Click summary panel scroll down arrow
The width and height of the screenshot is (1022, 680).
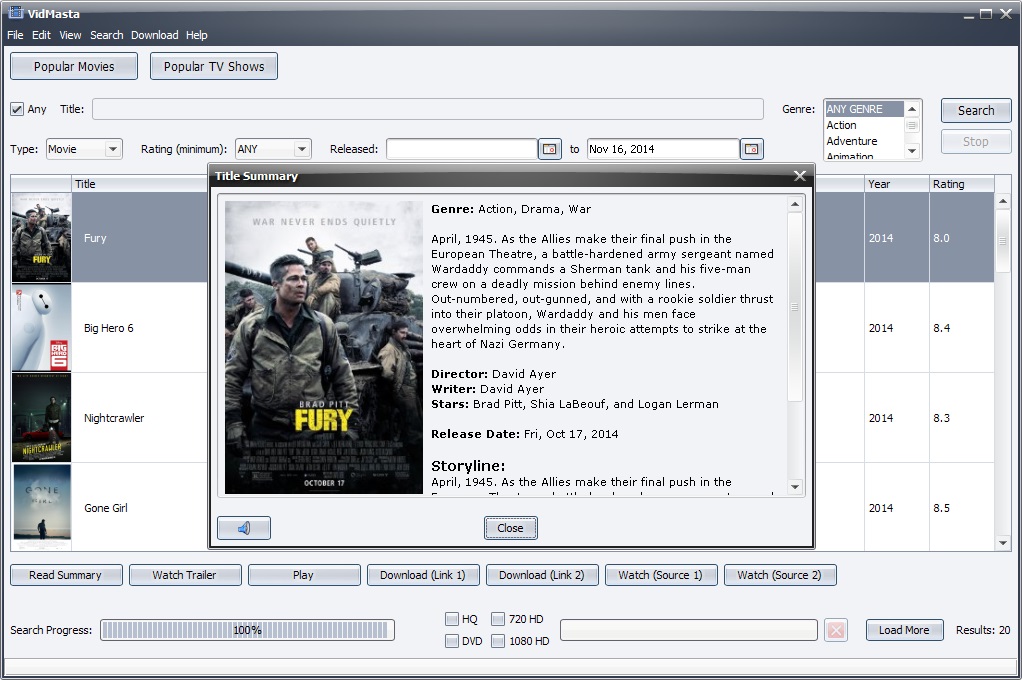coord(795,487)
